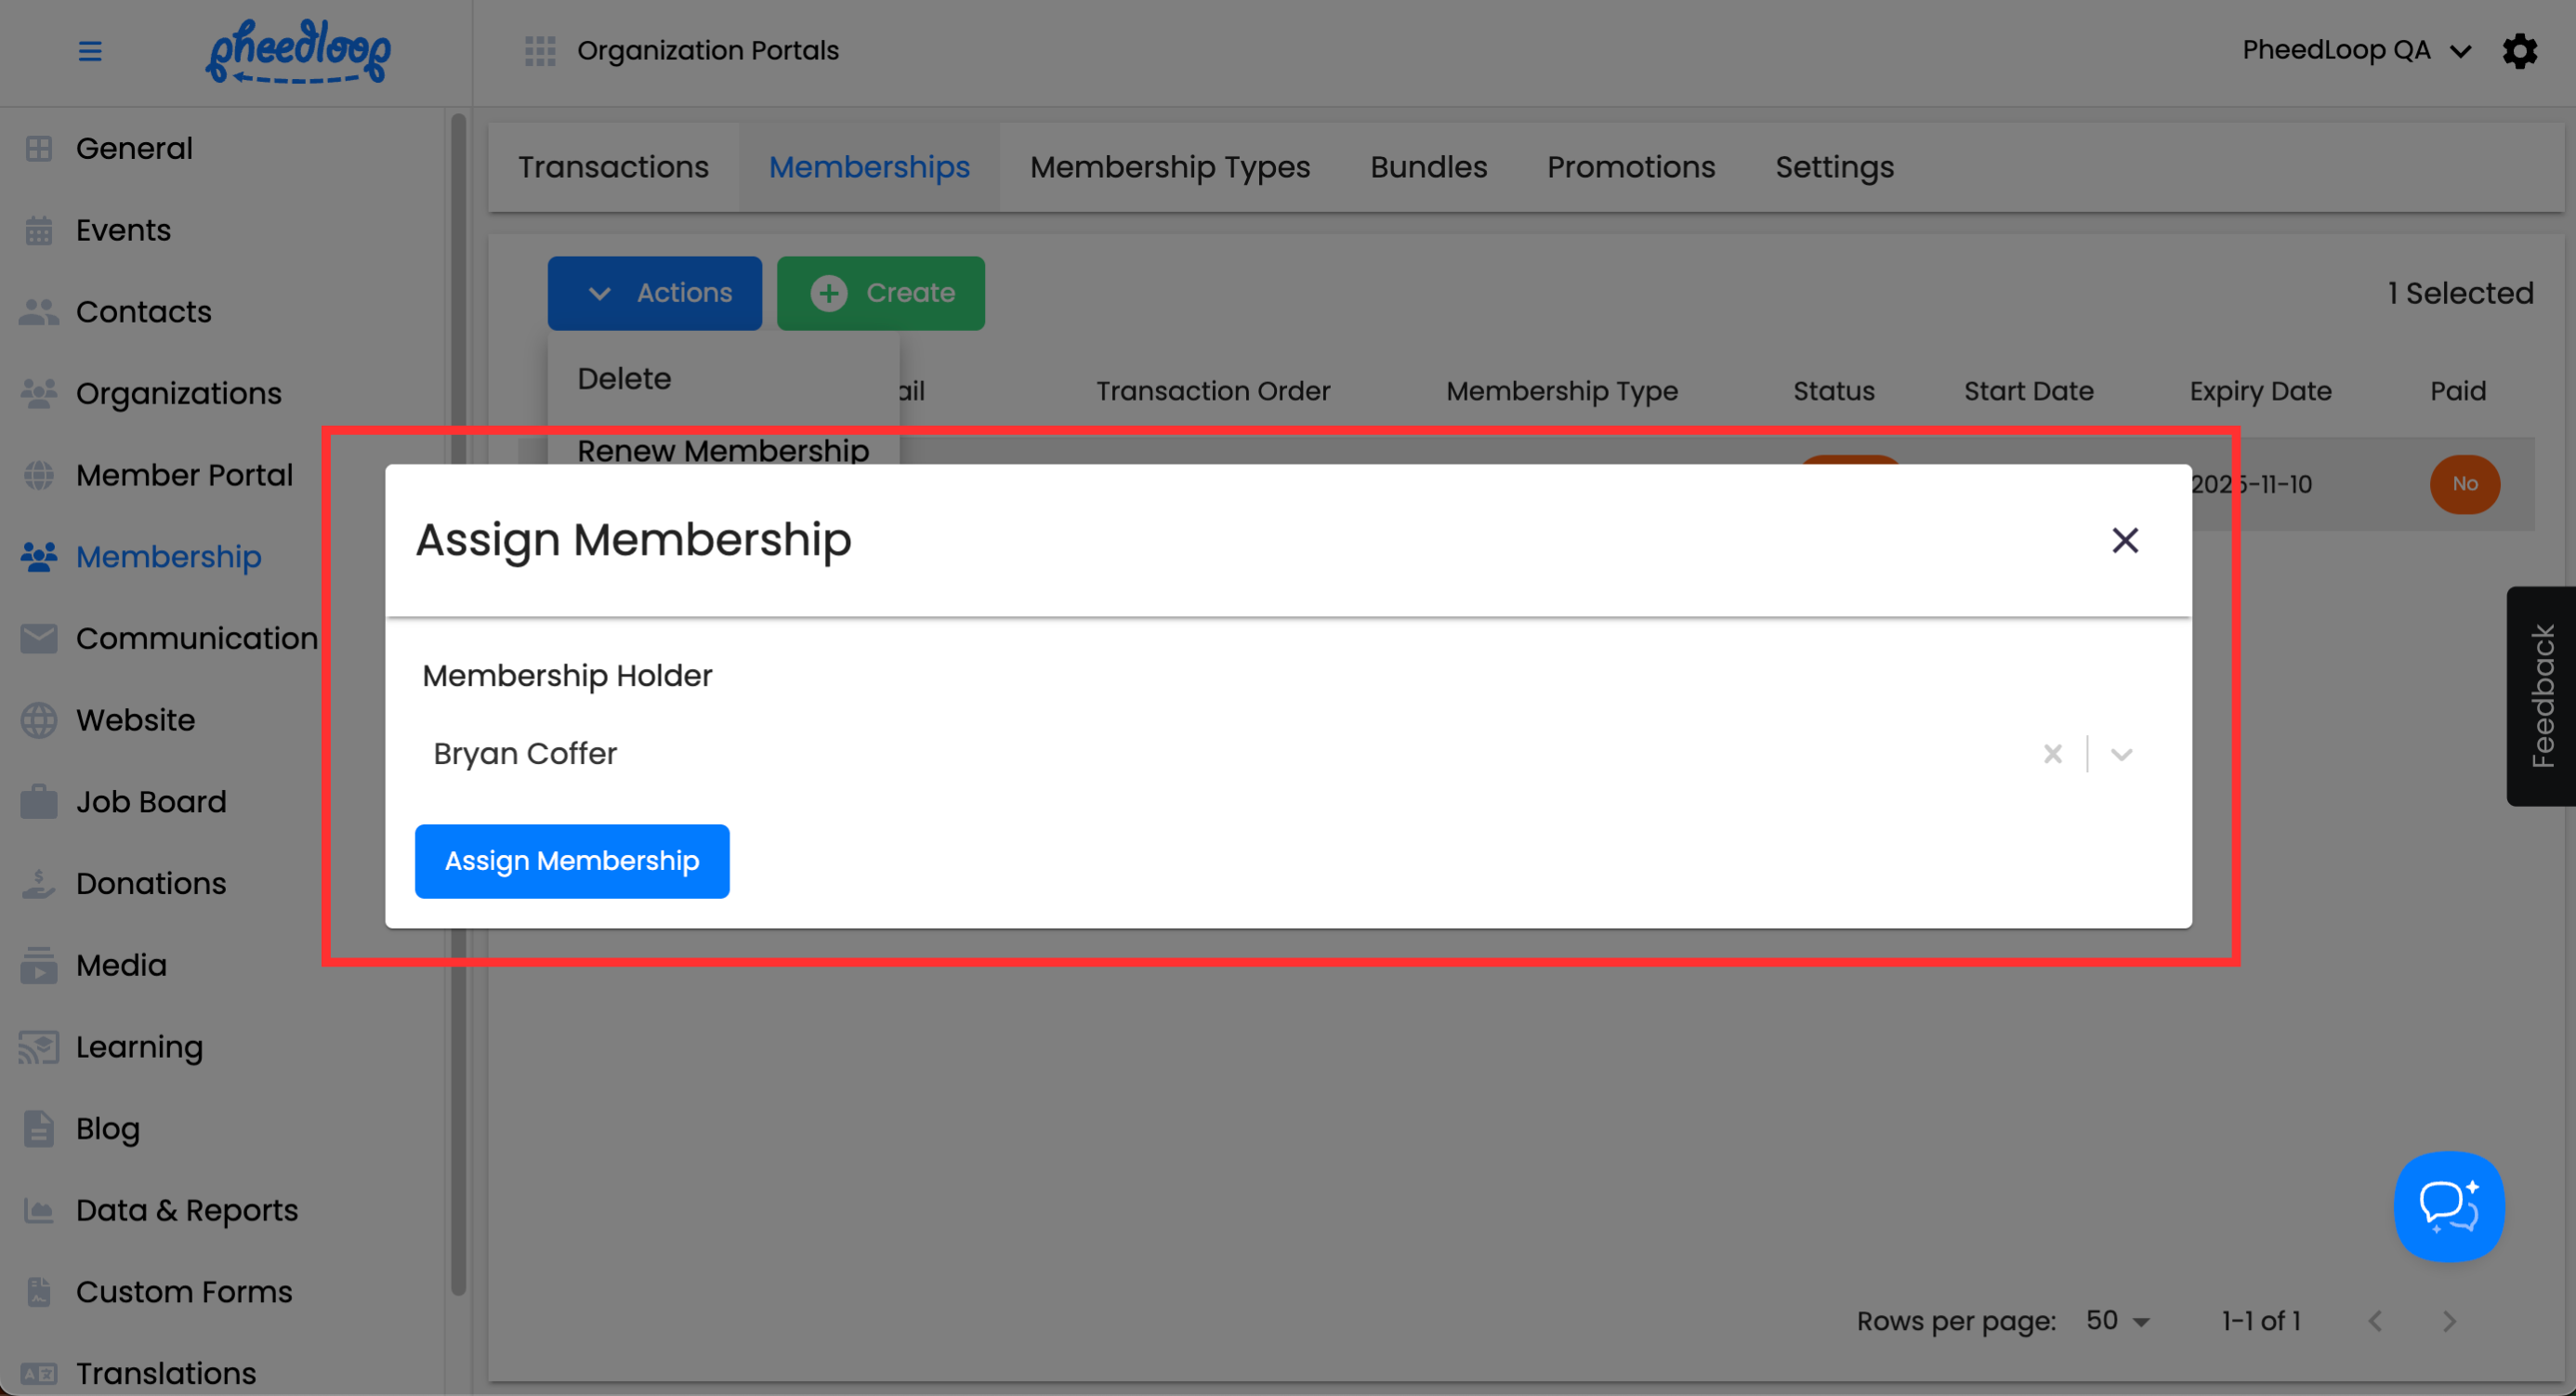Open the Feedback side tab
2576x1396 pixels.
2541,696
